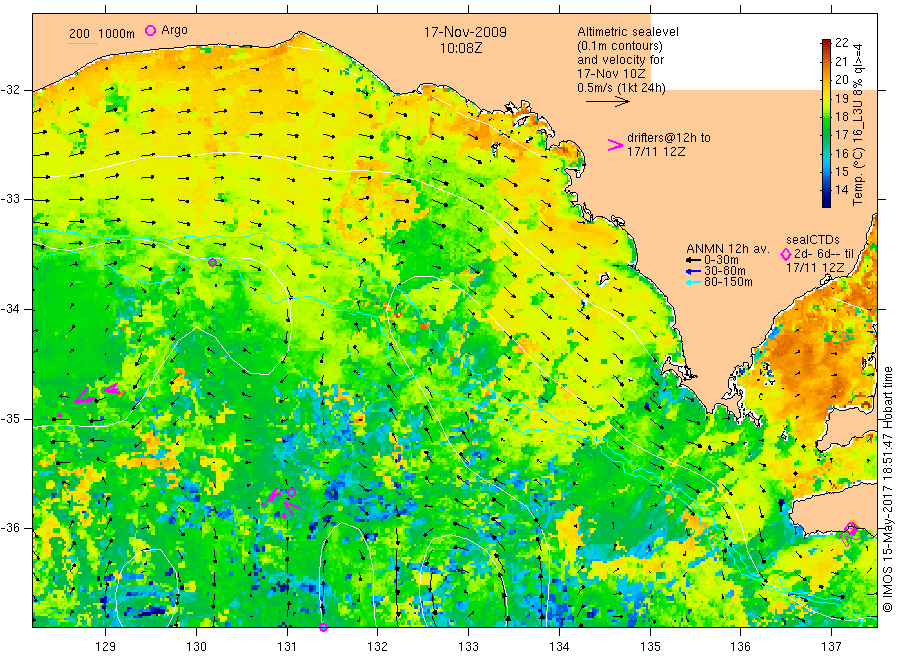The image size is (900, 660).
Task: Click the dark red 22 degree end of colorbar
Action: [826, 42]
